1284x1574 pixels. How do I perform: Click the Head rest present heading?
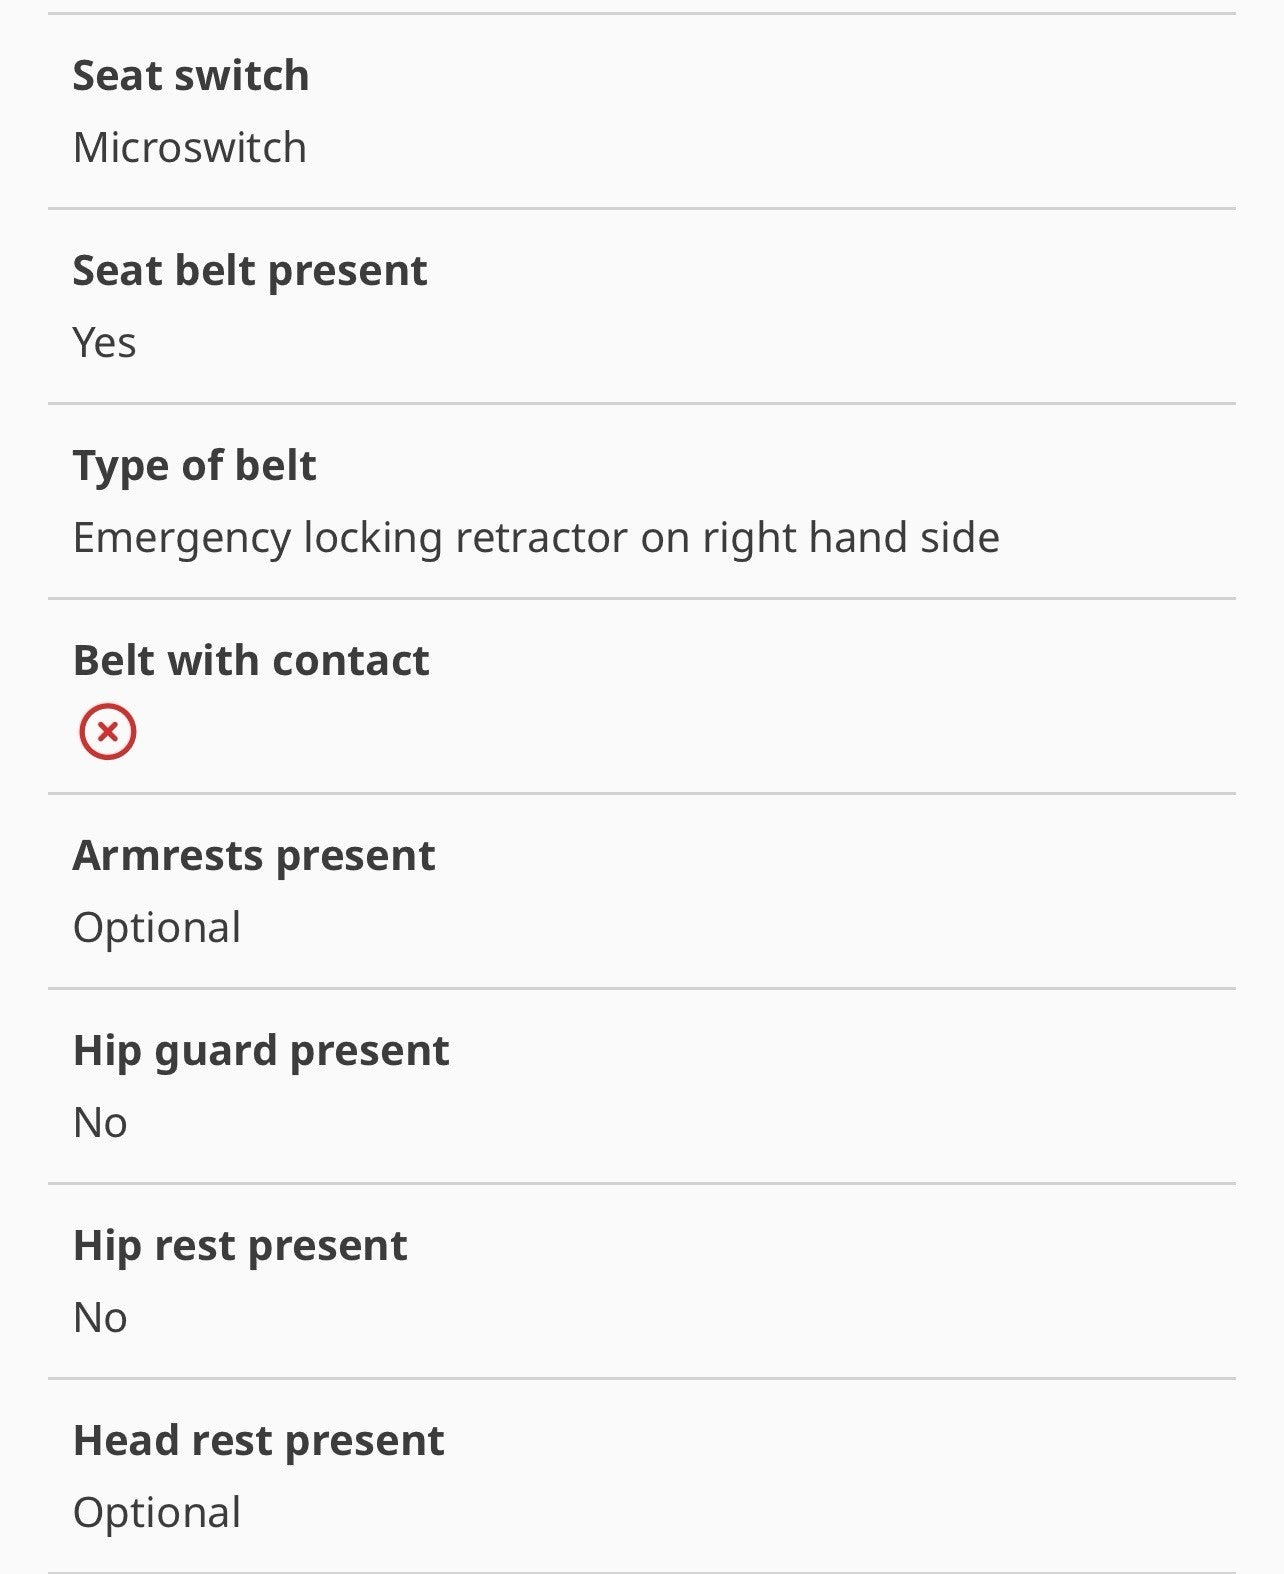click(258, 1441)
